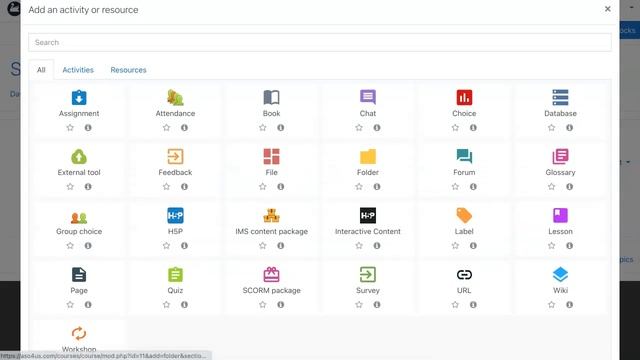Viewport: 640px width, 360px height.
Task: Switch to the All tab
Action: pyautogui.click(x=41, y=70)
